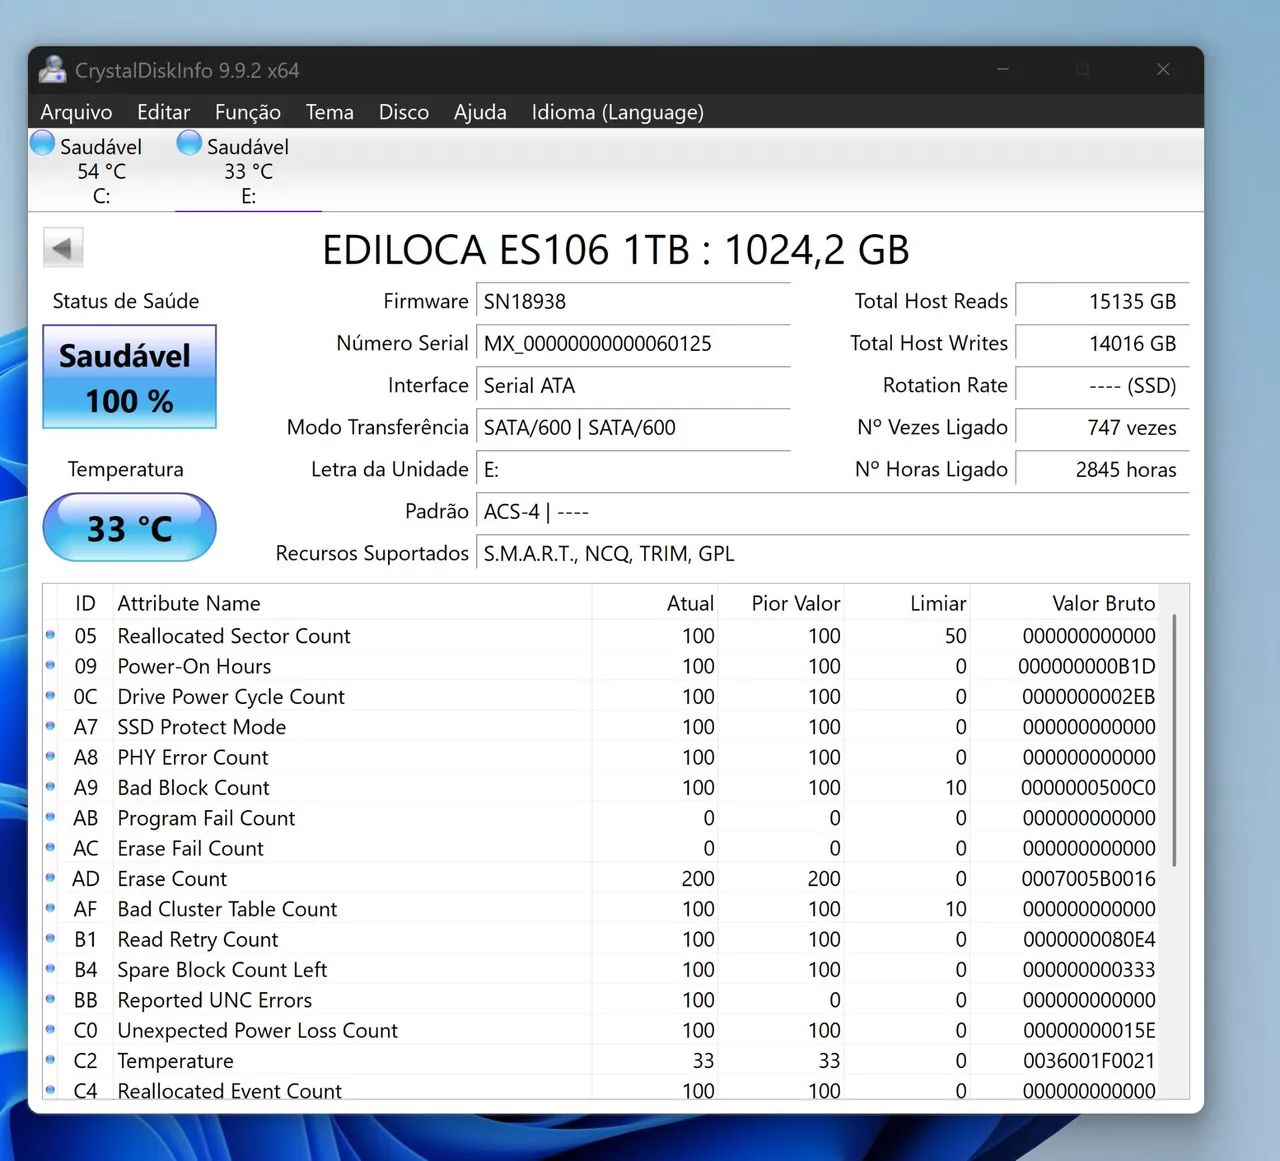Screen dimensions: 1280x1161
Task: Click the status dot for Reallocated Sector Count
Action: [x=50, y=634]
